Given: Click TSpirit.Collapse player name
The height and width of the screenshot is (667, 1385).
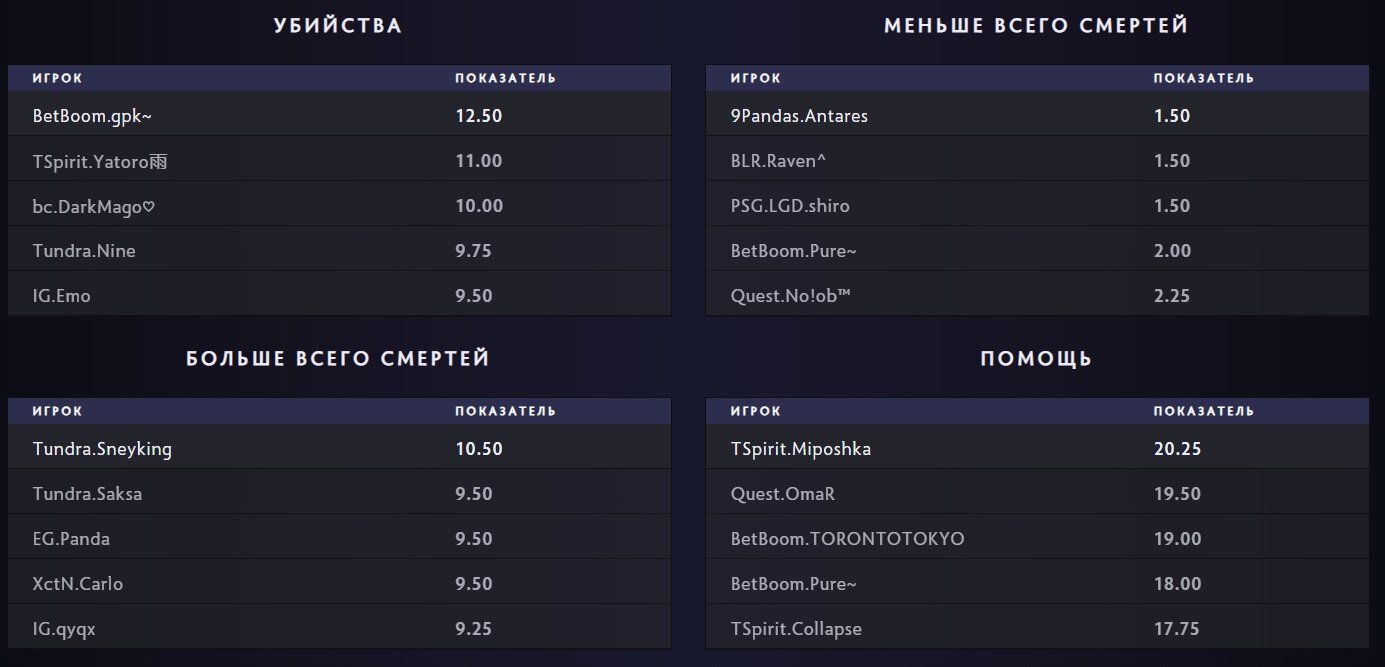Looking at the screenshot, I should coord(796,629).
